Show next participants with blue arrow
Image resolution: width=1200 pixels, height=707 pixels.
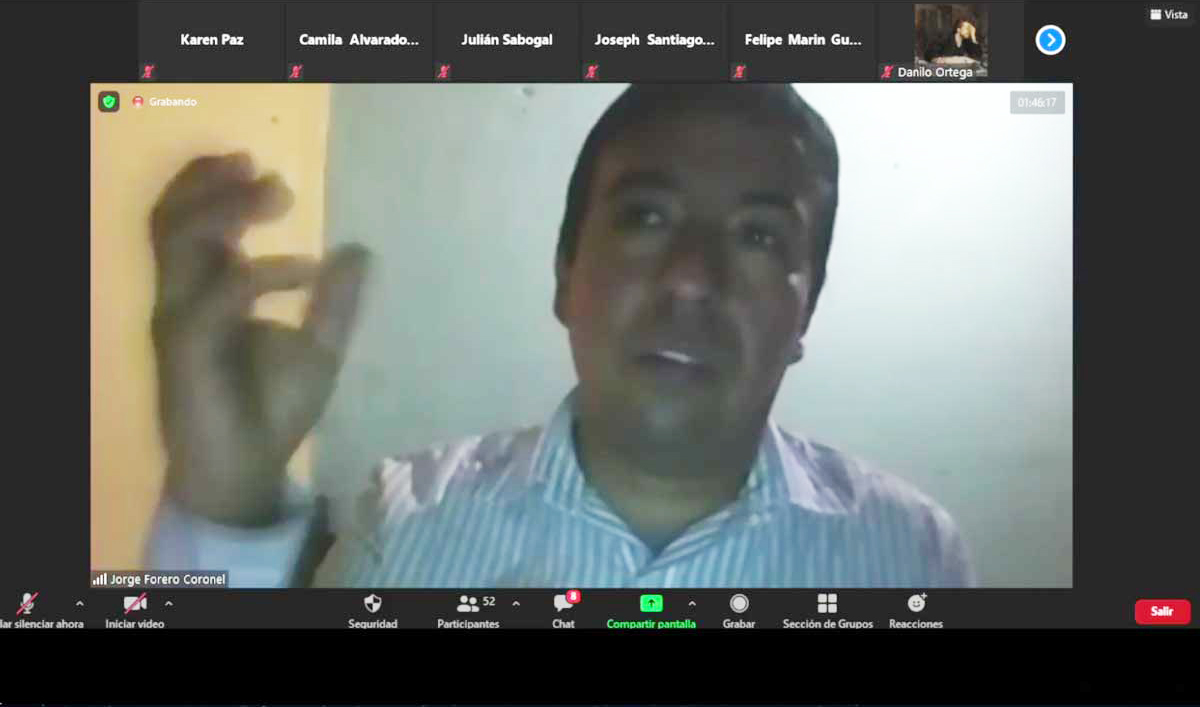point(1050,40)
